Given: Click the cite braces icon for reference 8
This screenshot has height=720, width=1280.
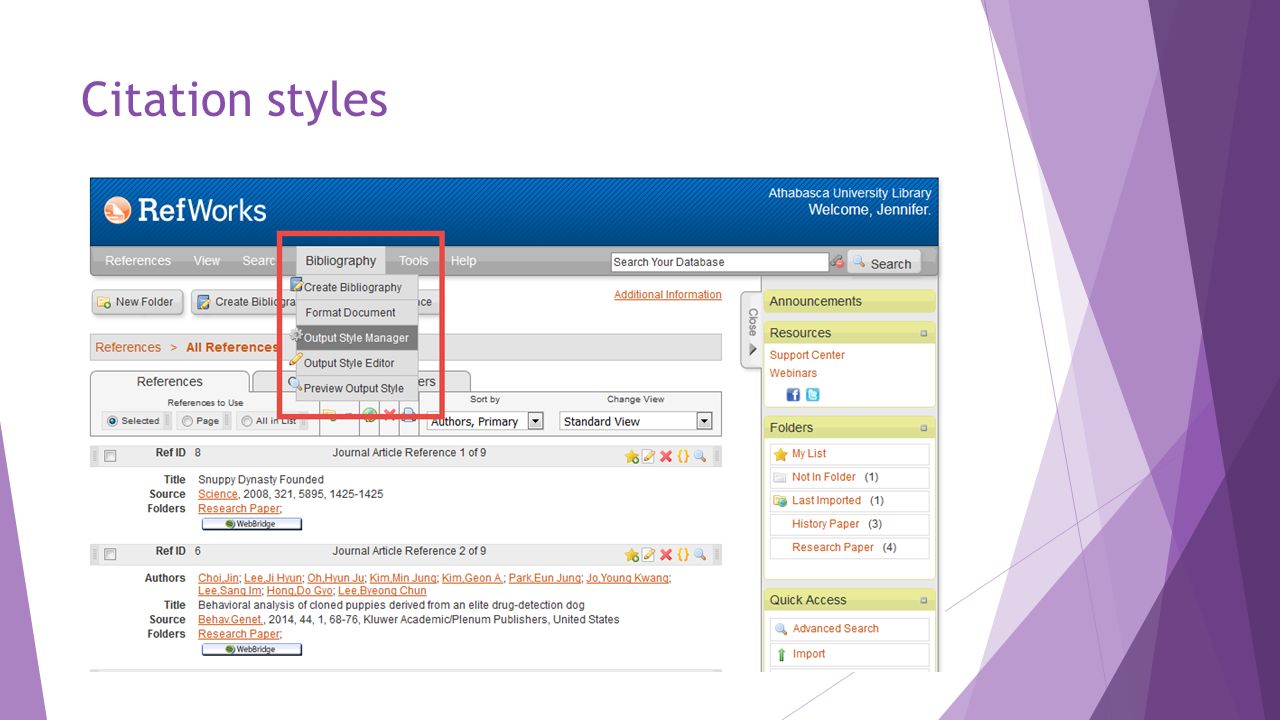Looking at the screenshot, I should [x=683, y=457].
